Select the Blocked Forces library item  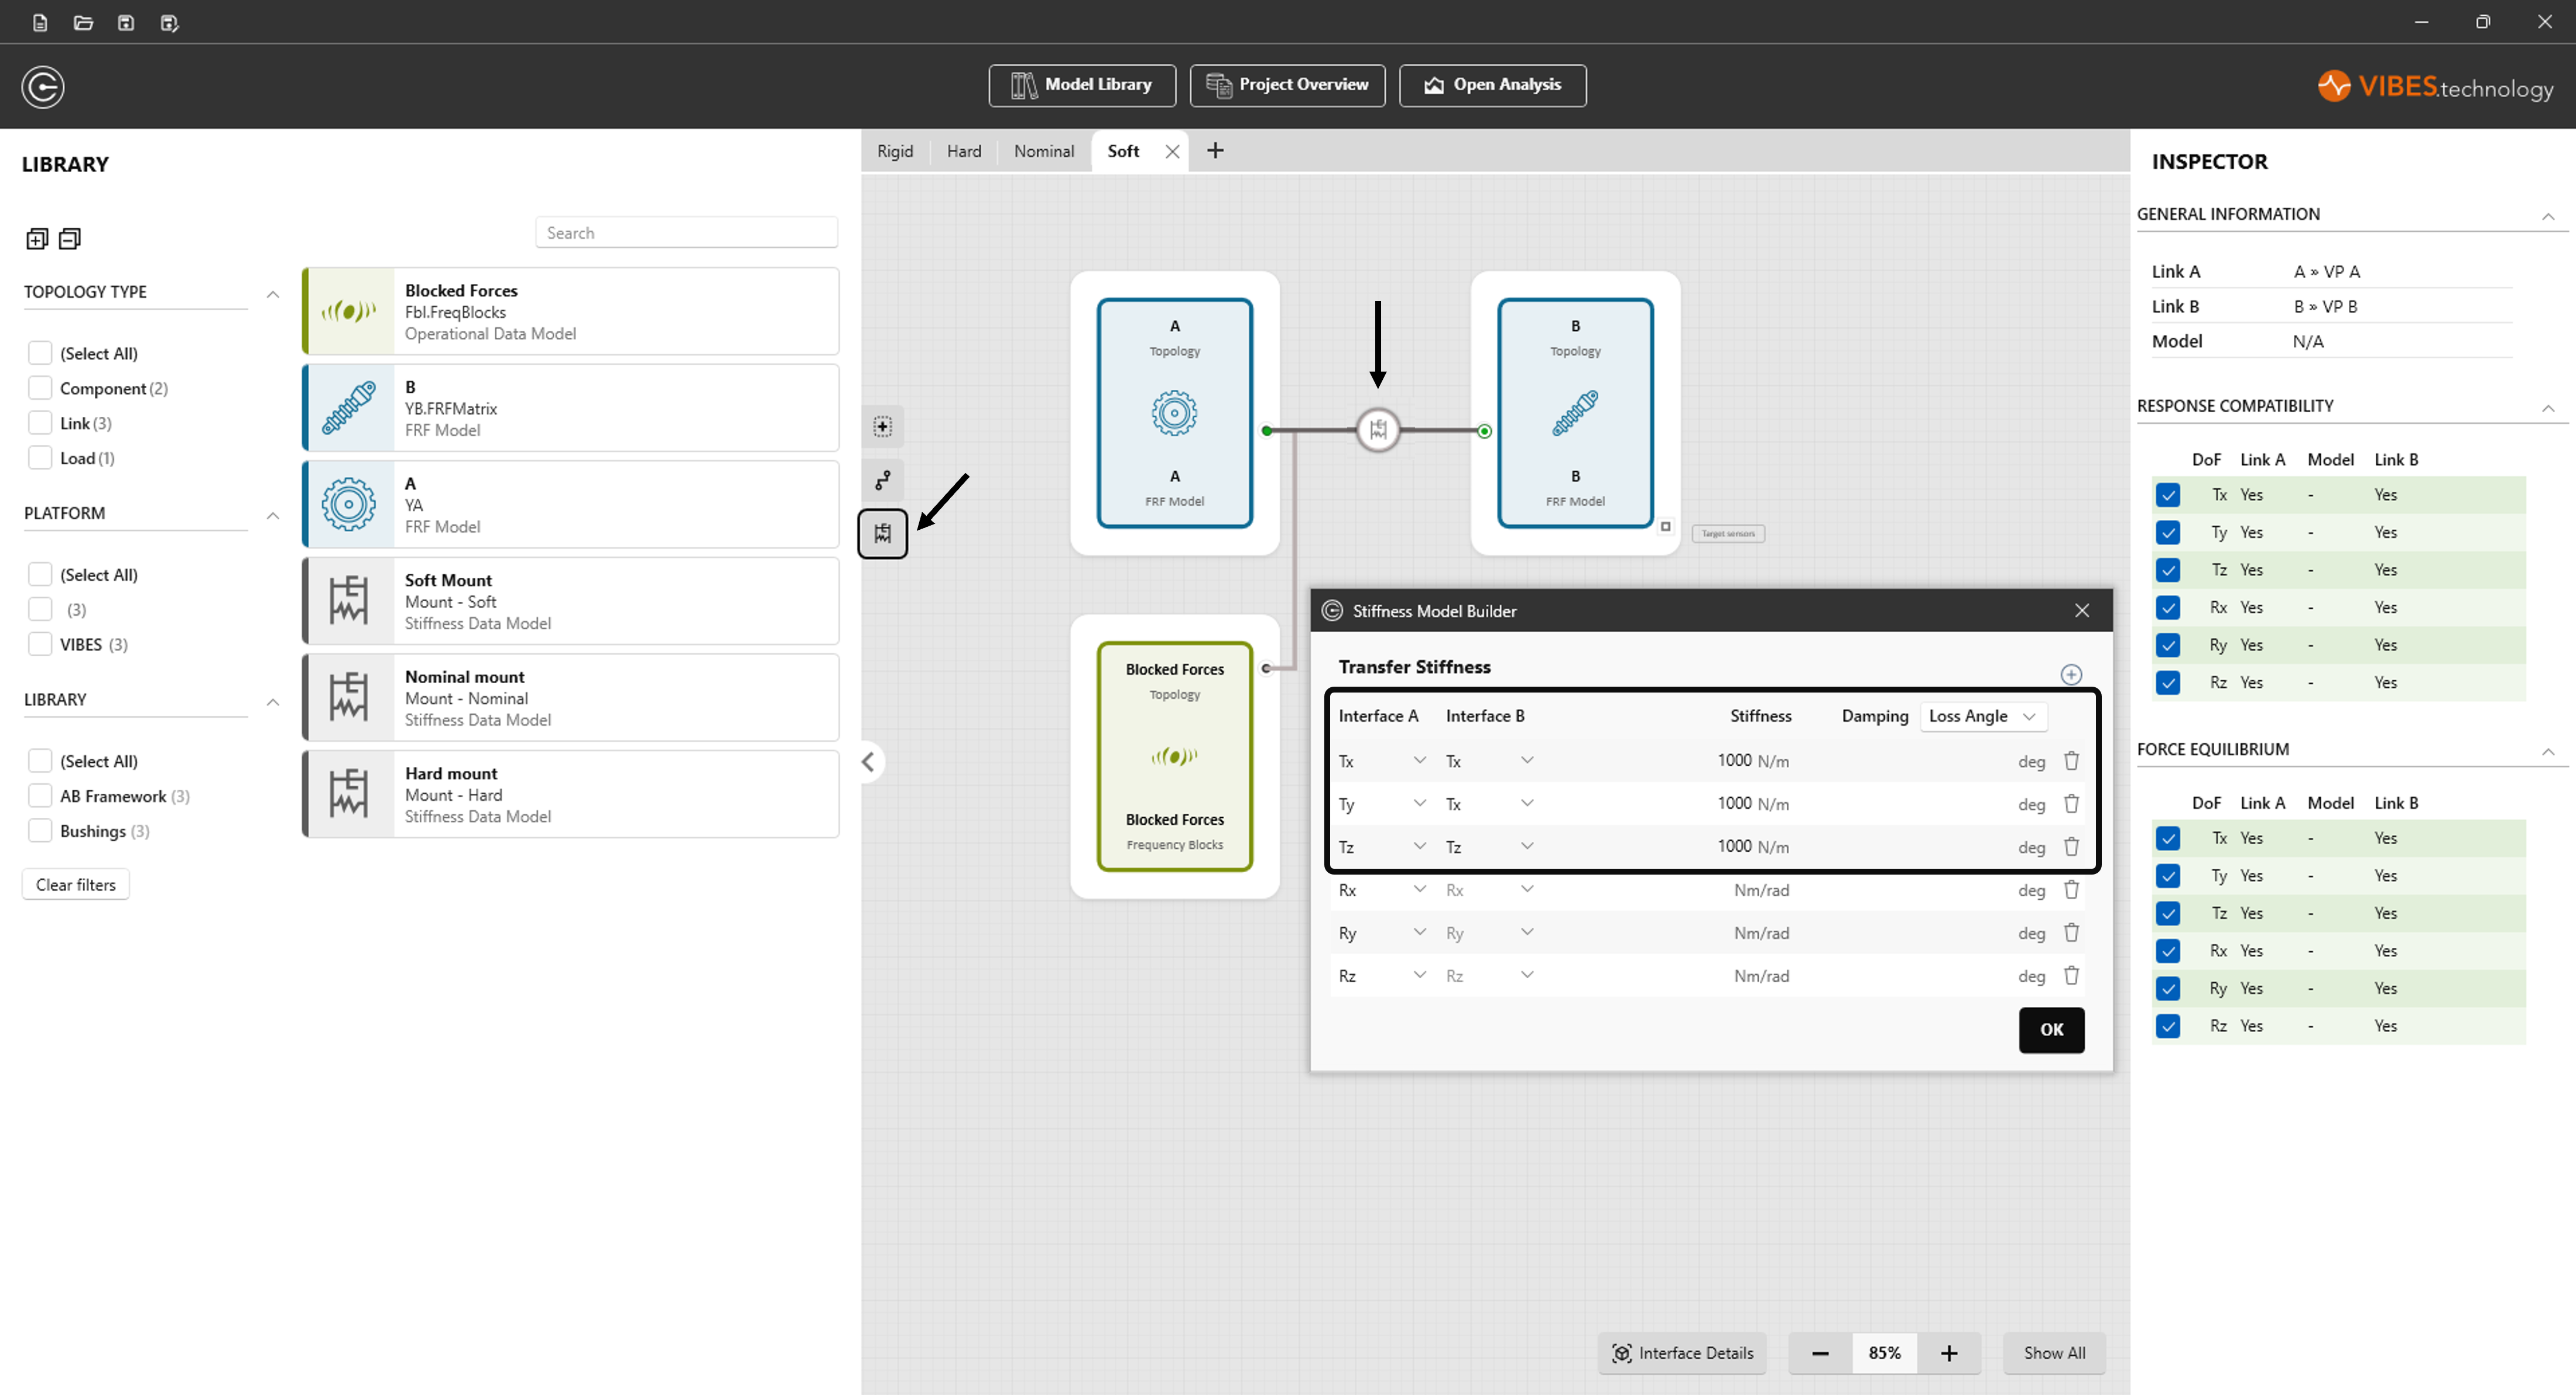point(571,311)
